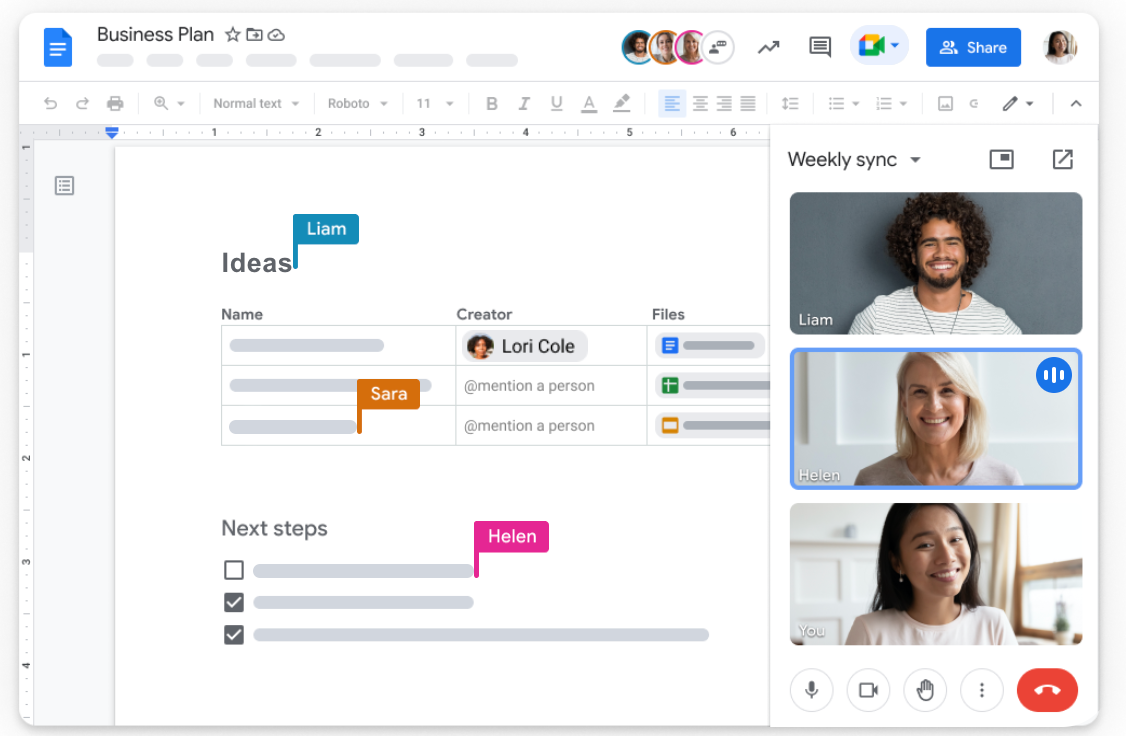The image size is (1126, 736).
Task: Open the more call options menu
Action: coord(982,690)
